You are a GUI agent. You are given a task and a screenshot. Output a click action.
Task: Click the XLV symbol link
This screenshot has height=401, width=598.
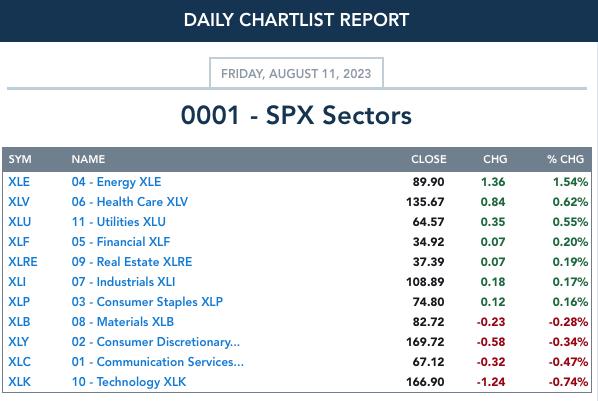pos(19,202)
